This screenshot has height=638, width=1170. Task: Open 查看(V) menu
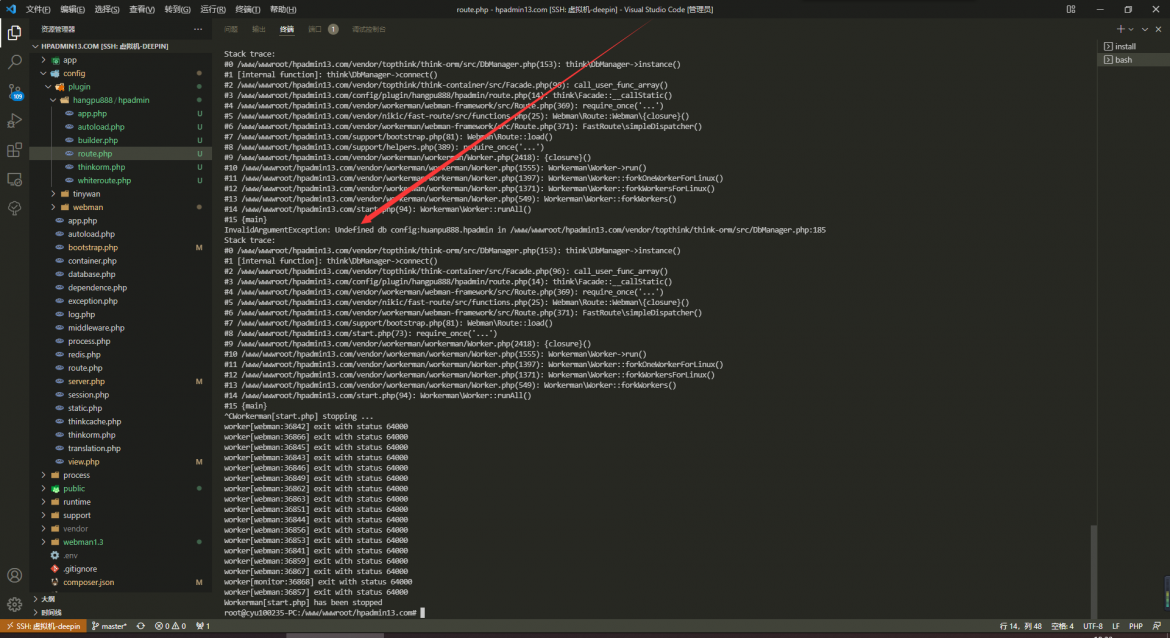point(142,10)
